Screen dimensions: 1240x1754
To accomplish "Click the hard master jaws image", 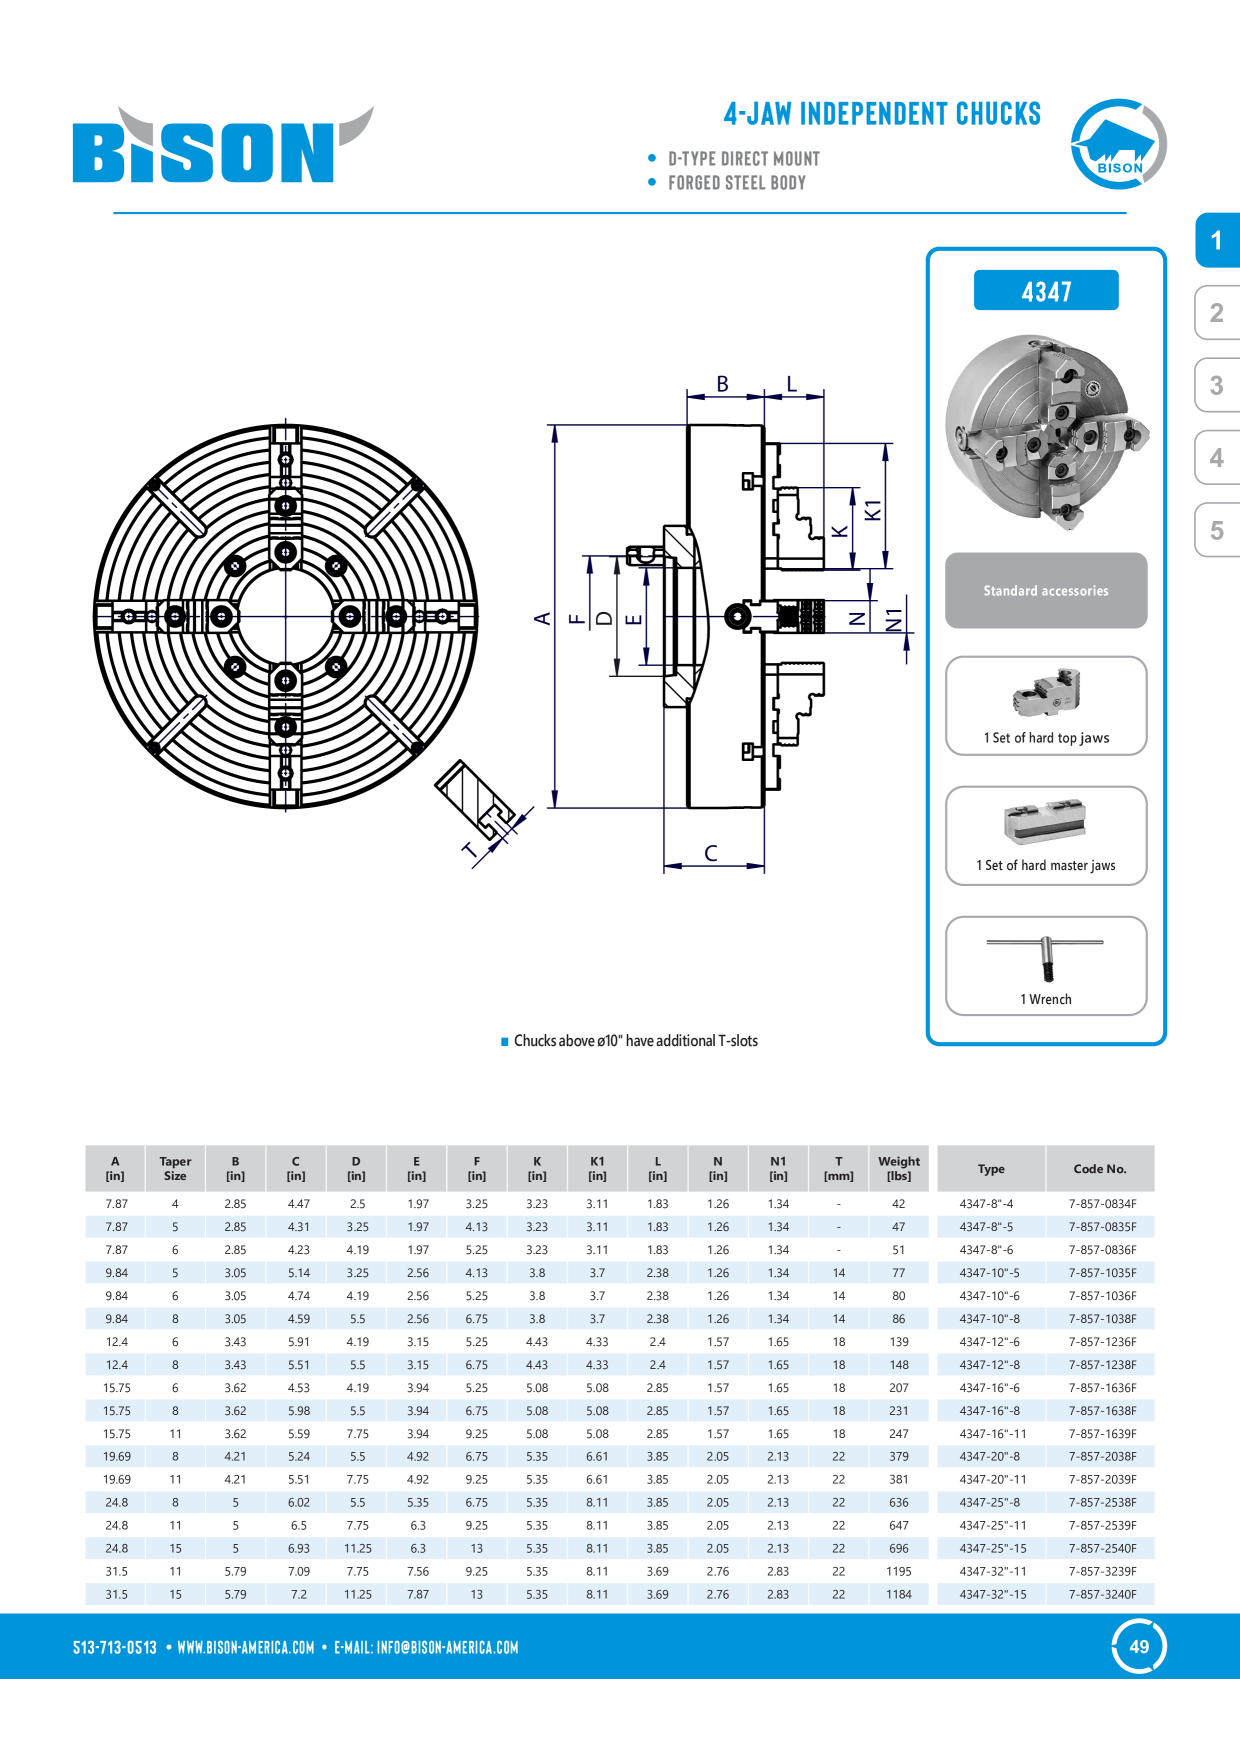I will coord(1046,822).
